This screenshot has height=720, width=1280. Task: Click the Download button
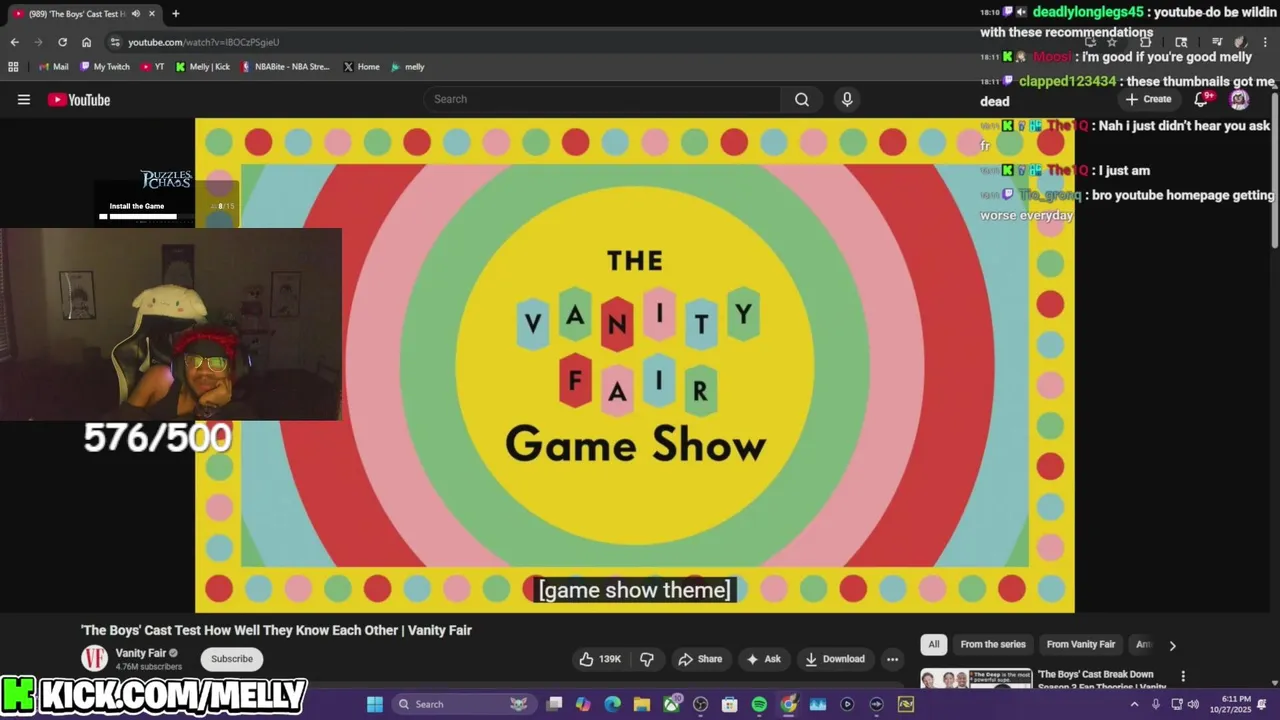coord(835,659)
